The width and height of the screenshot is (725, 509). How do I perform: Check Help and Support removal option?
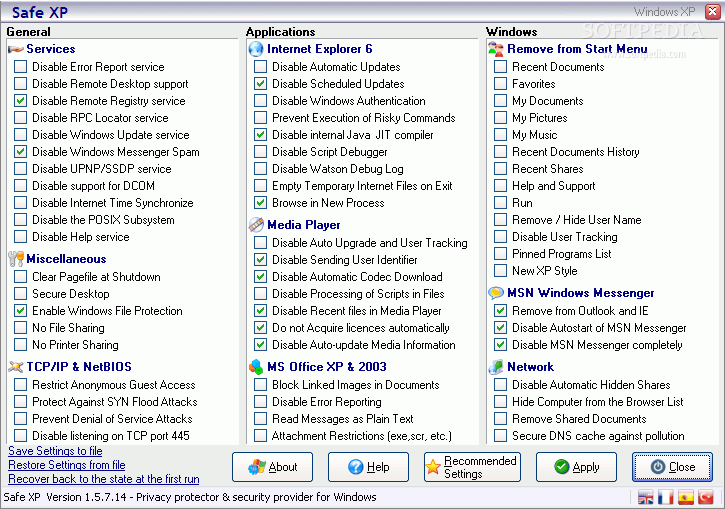pyautogui.click(x=500, y=186)
